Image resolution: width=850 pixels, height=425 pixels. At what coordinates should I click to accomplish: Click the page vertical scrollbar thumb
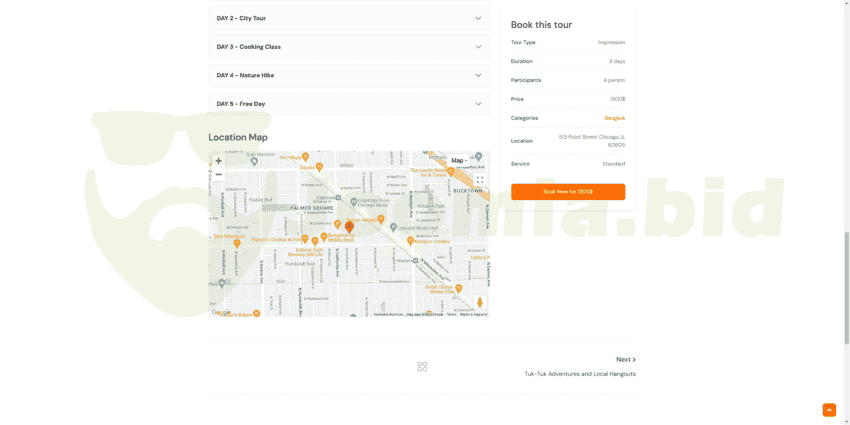point(846,288)
